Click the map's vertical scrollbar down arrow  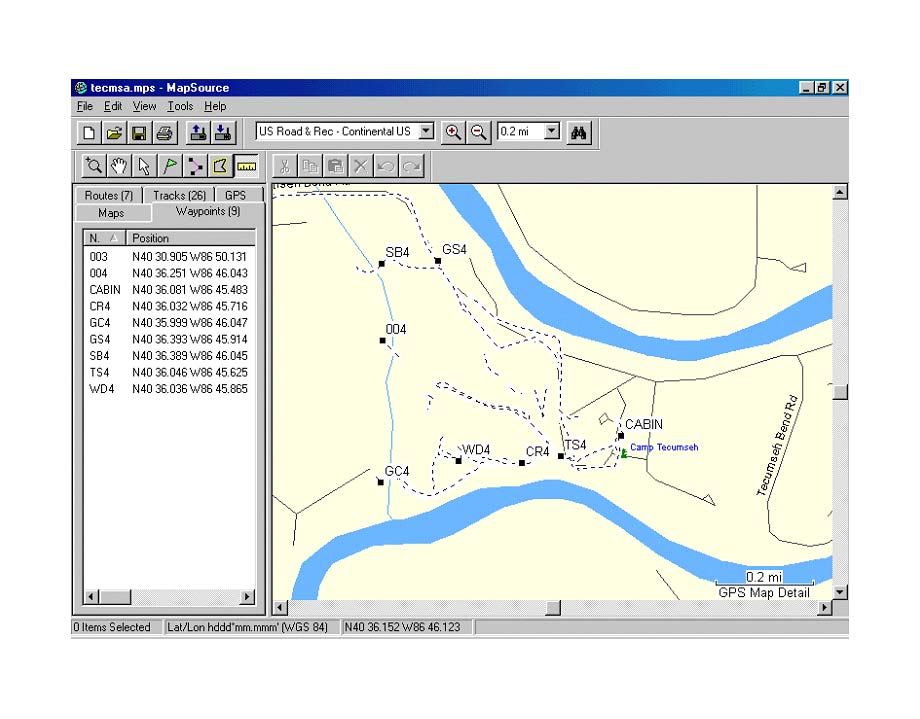click(x=840, y=592)
